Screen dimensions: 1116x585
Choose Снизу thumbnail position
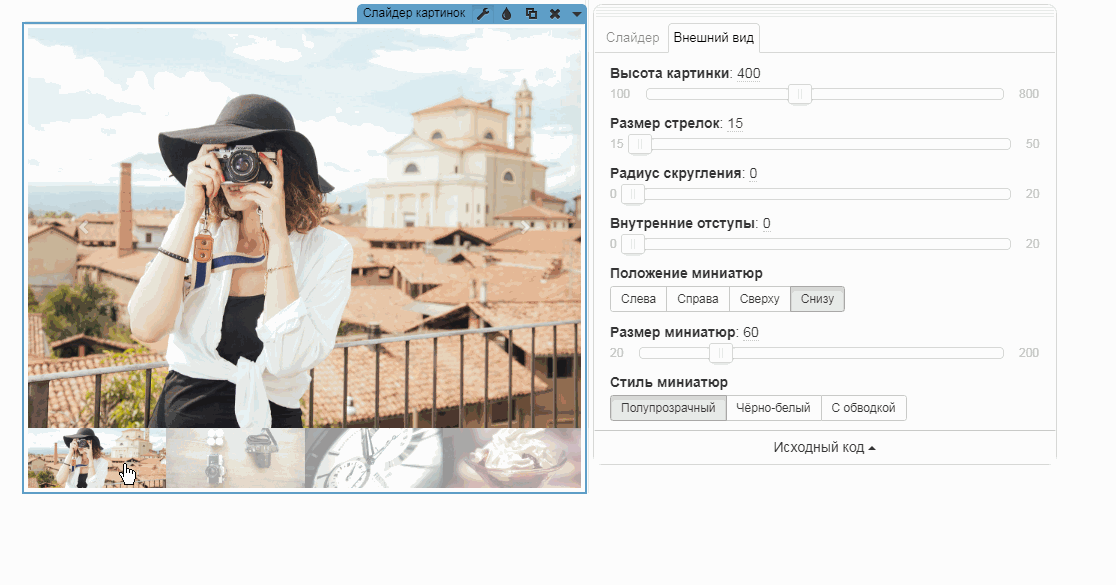coord(817,299)
